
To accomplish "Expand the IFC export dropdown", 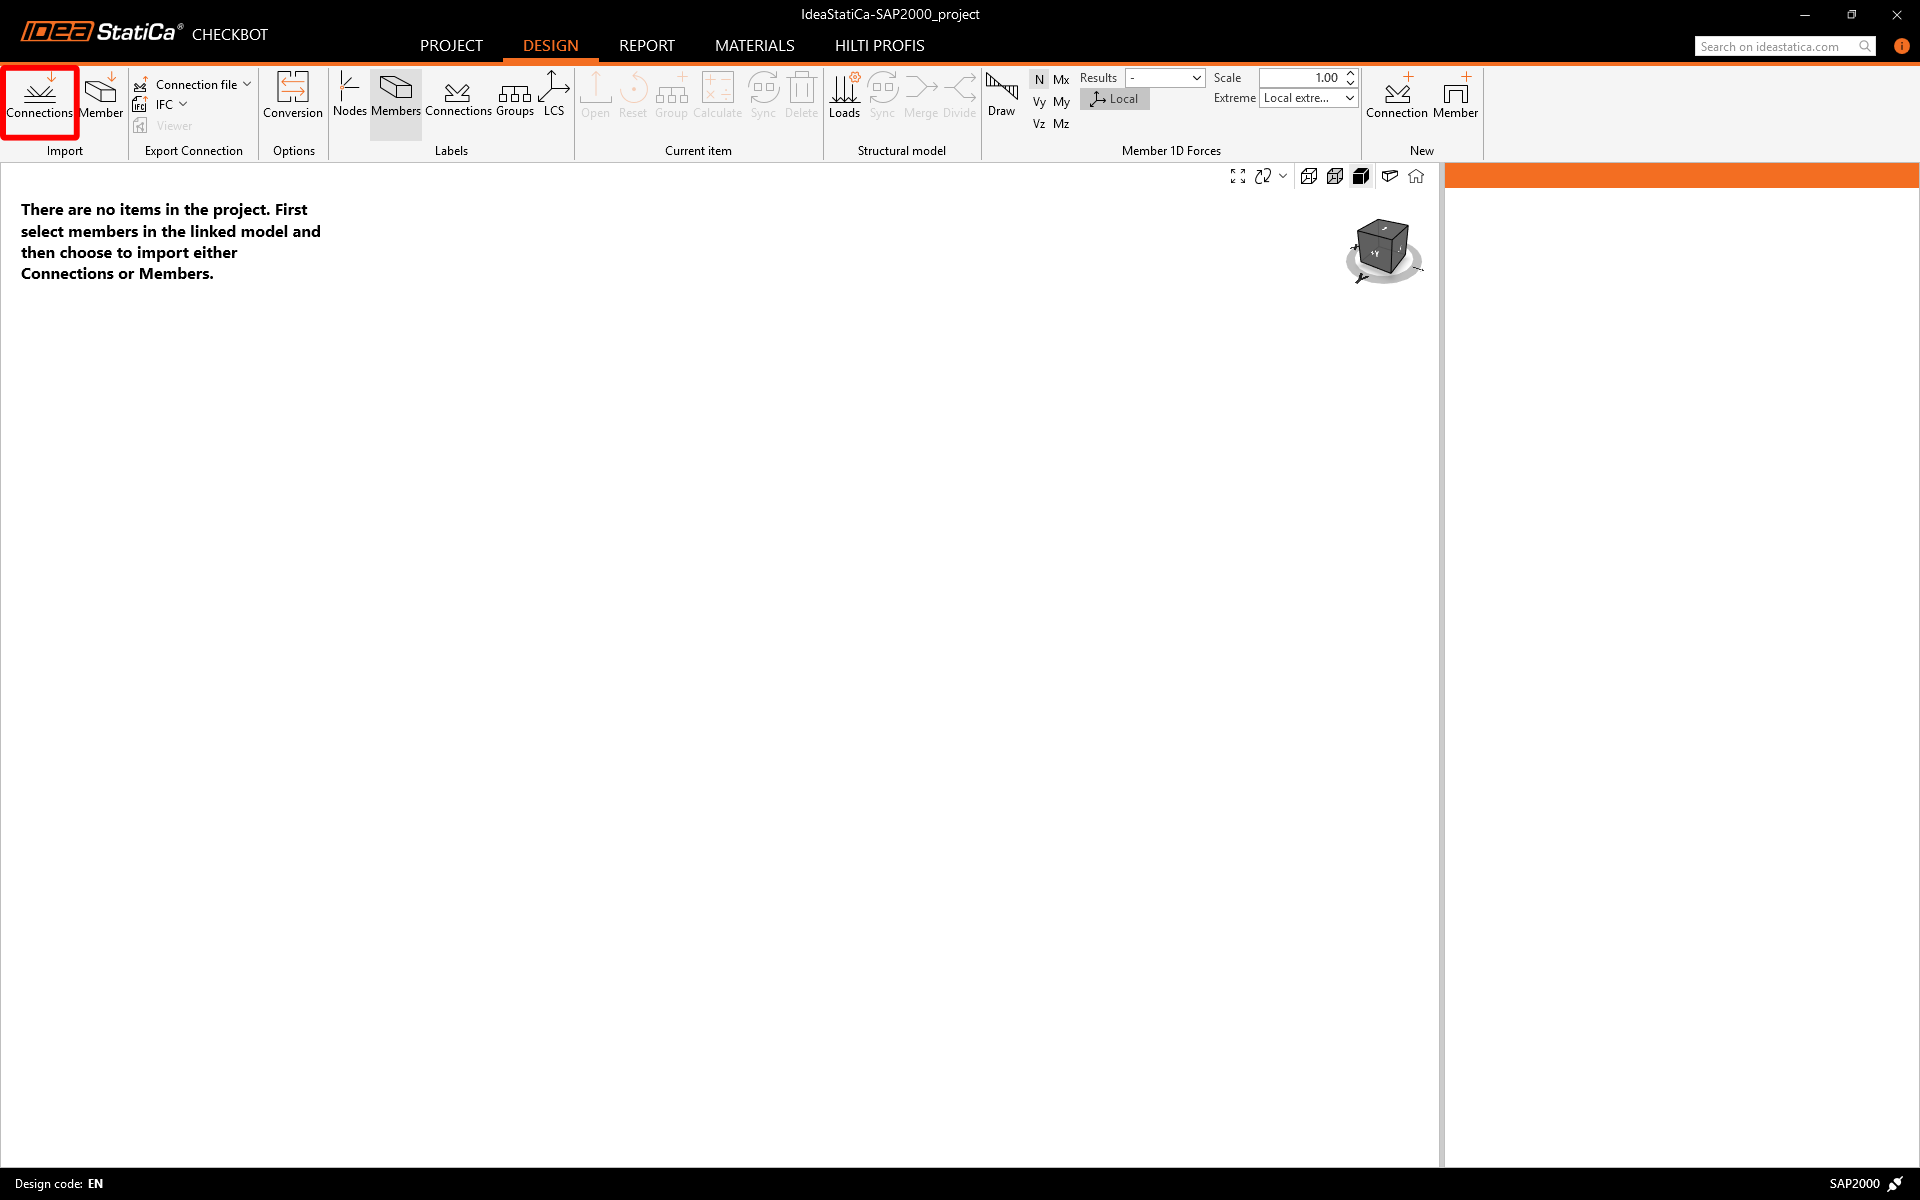I will [x=183, y=104].
